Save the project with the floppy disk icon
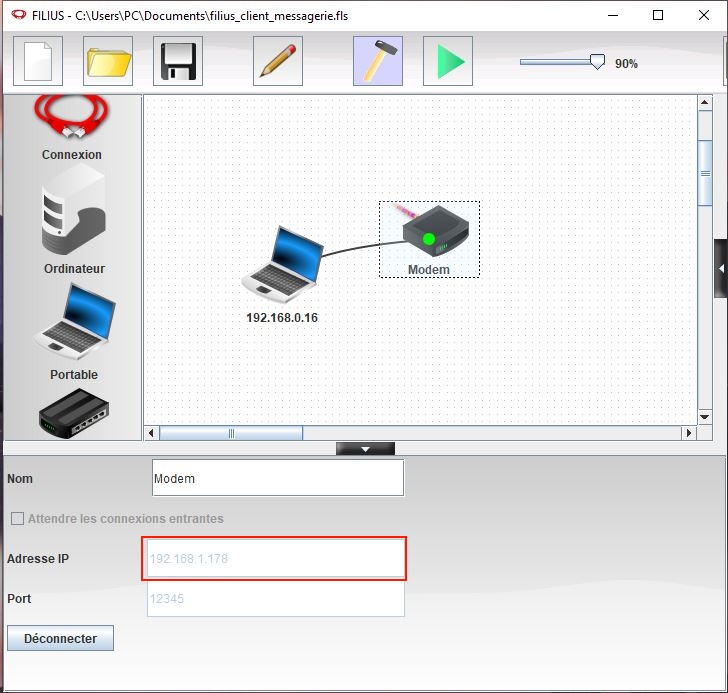Screen dimensions: 728x693 click(178, 61)
